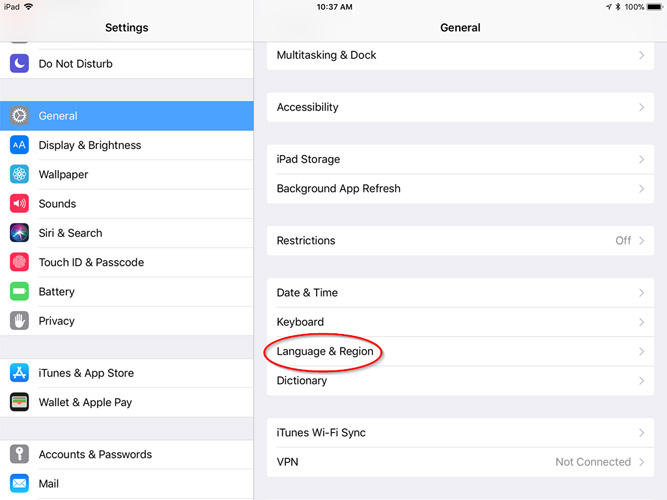The image size is (667, 500).
Task: Tap the Touch ID fingerprint icon
Action: 19,262
